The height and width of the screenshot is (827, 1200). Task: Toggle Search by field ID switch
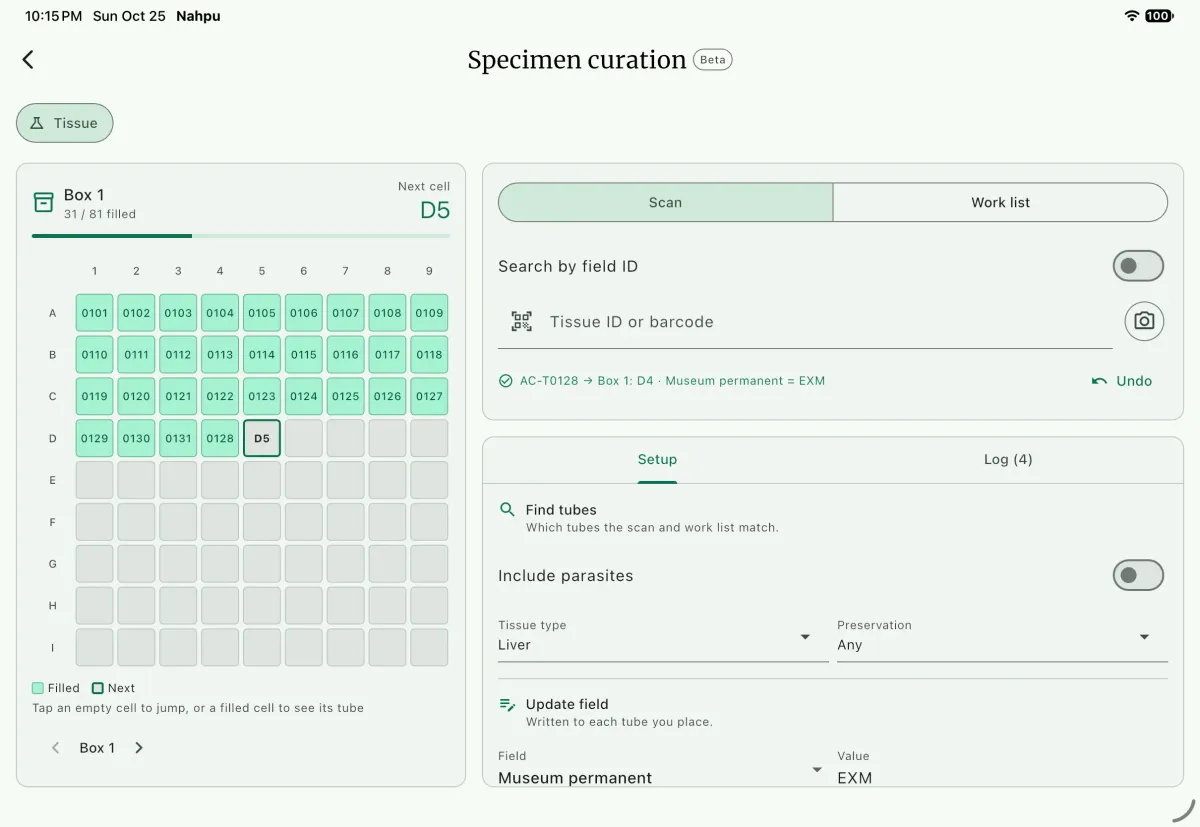(1138, 266)
